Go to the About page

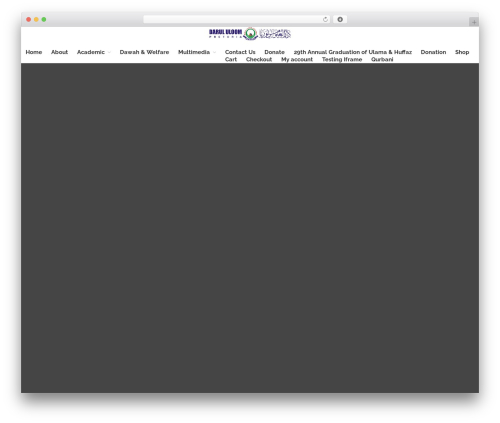point(59,52)
